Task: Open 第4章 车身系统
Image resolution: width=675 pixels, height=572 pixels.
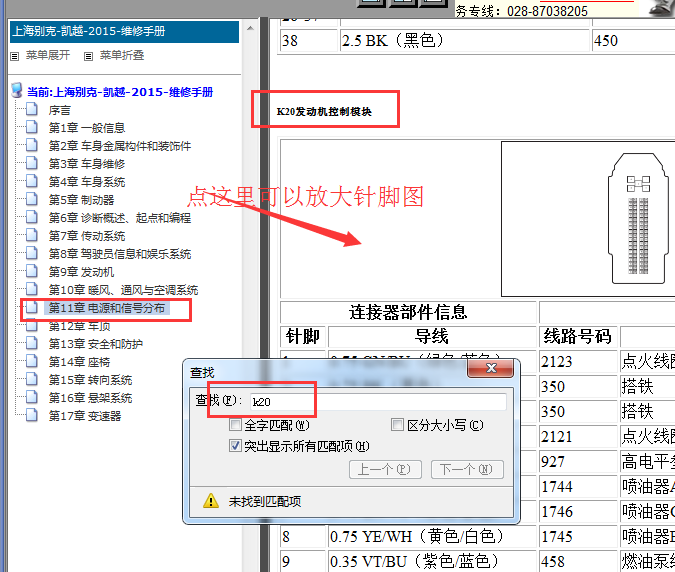Action: click(x=87, y=182)
